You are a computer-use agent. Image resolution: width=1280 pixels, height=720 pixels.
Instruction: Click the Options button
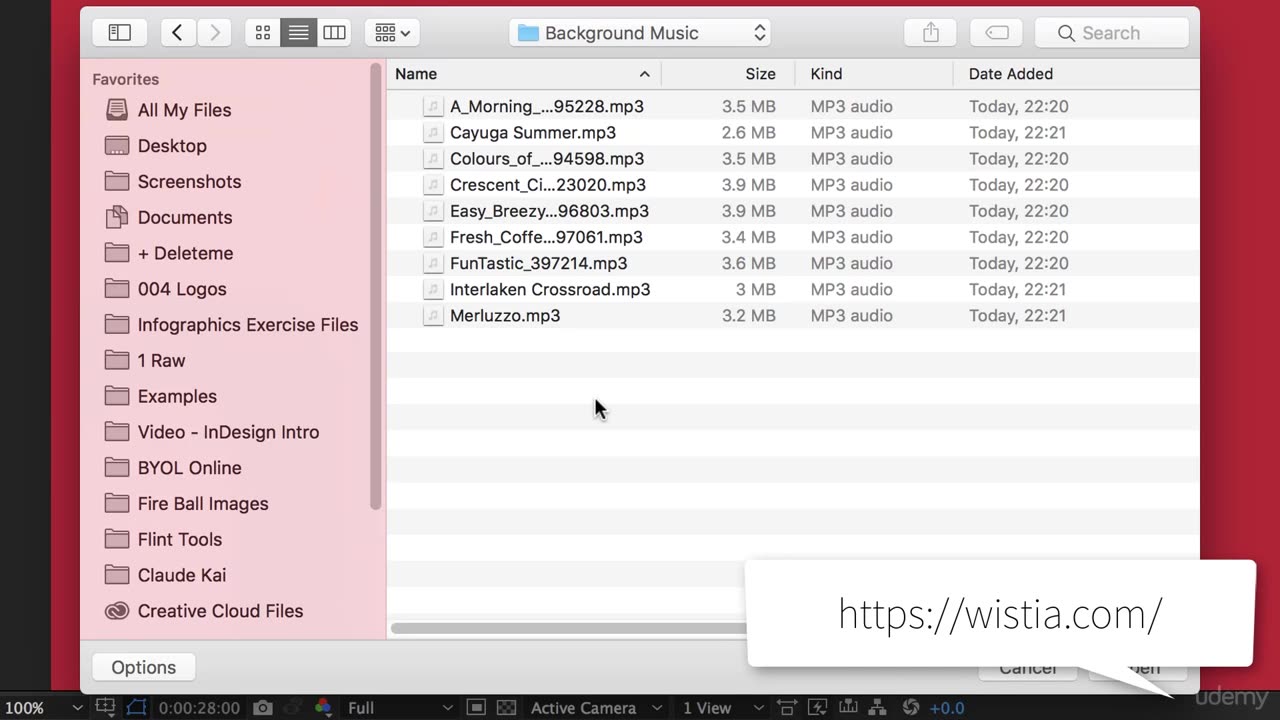point(144,667)
